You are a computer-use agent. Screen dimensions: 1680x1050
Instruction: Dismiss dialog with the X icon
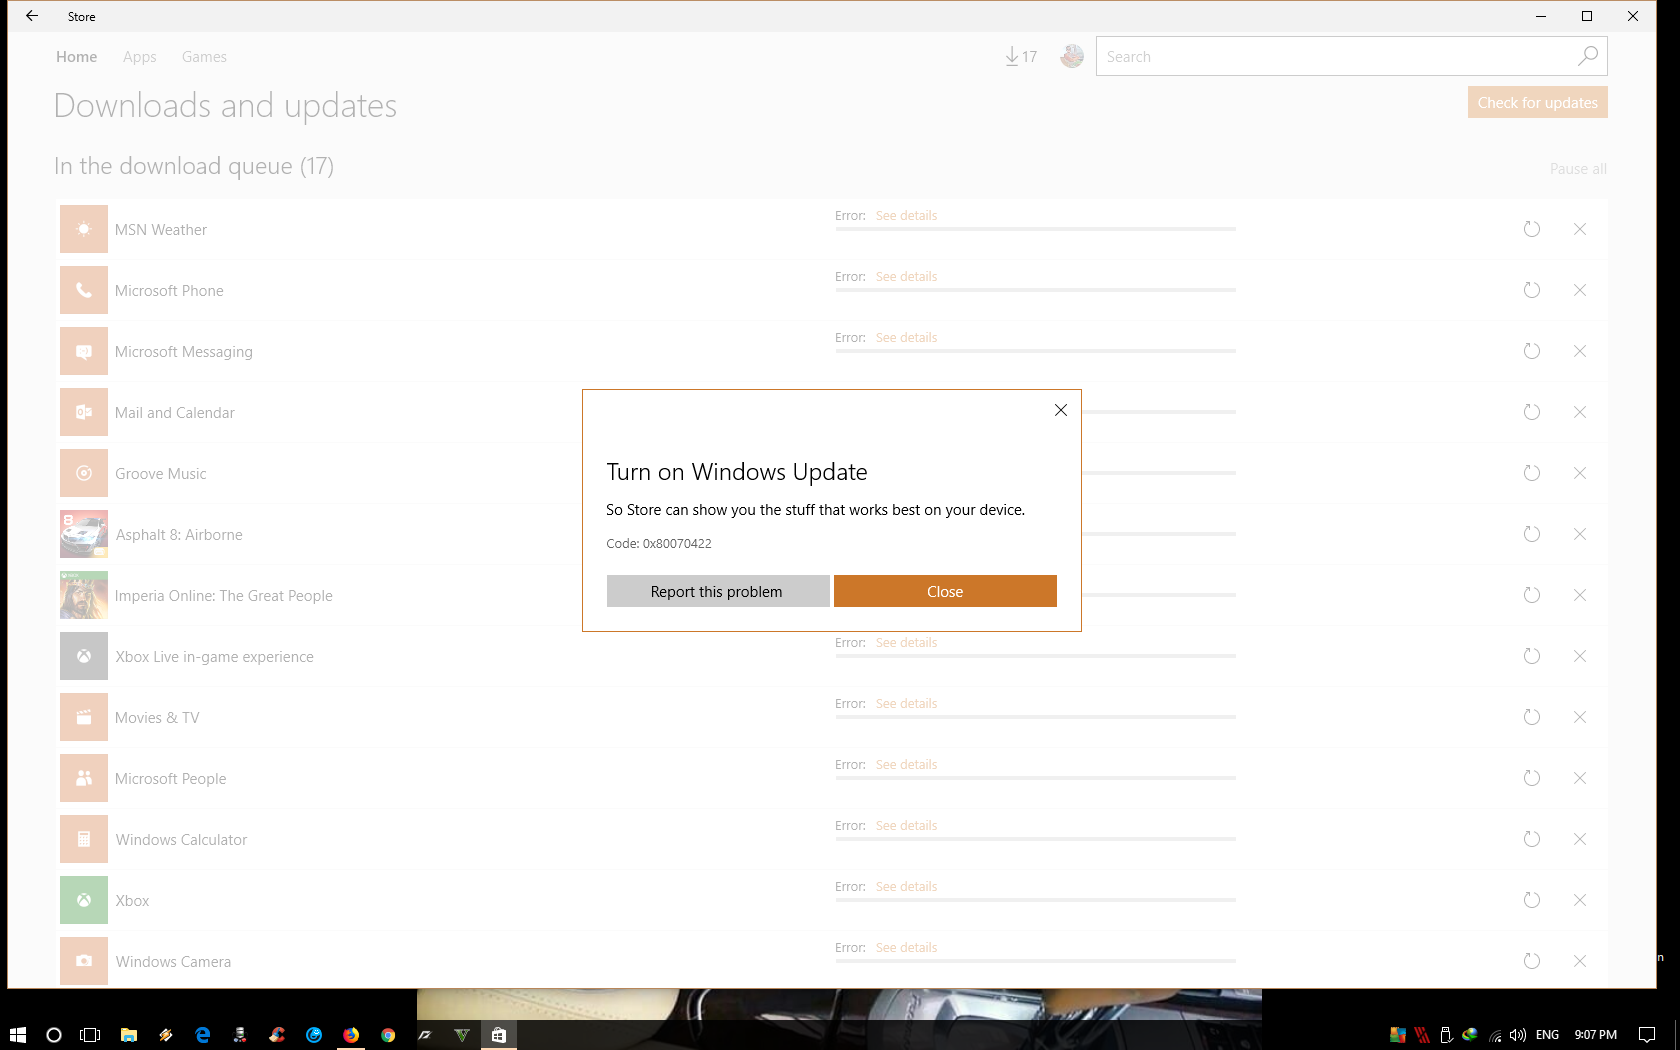point(1061,410)
